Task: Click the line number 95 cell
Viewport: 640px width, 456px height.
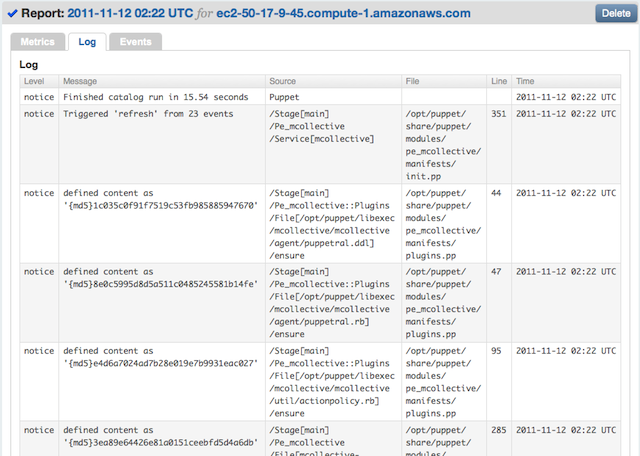Action: (497, 351)
